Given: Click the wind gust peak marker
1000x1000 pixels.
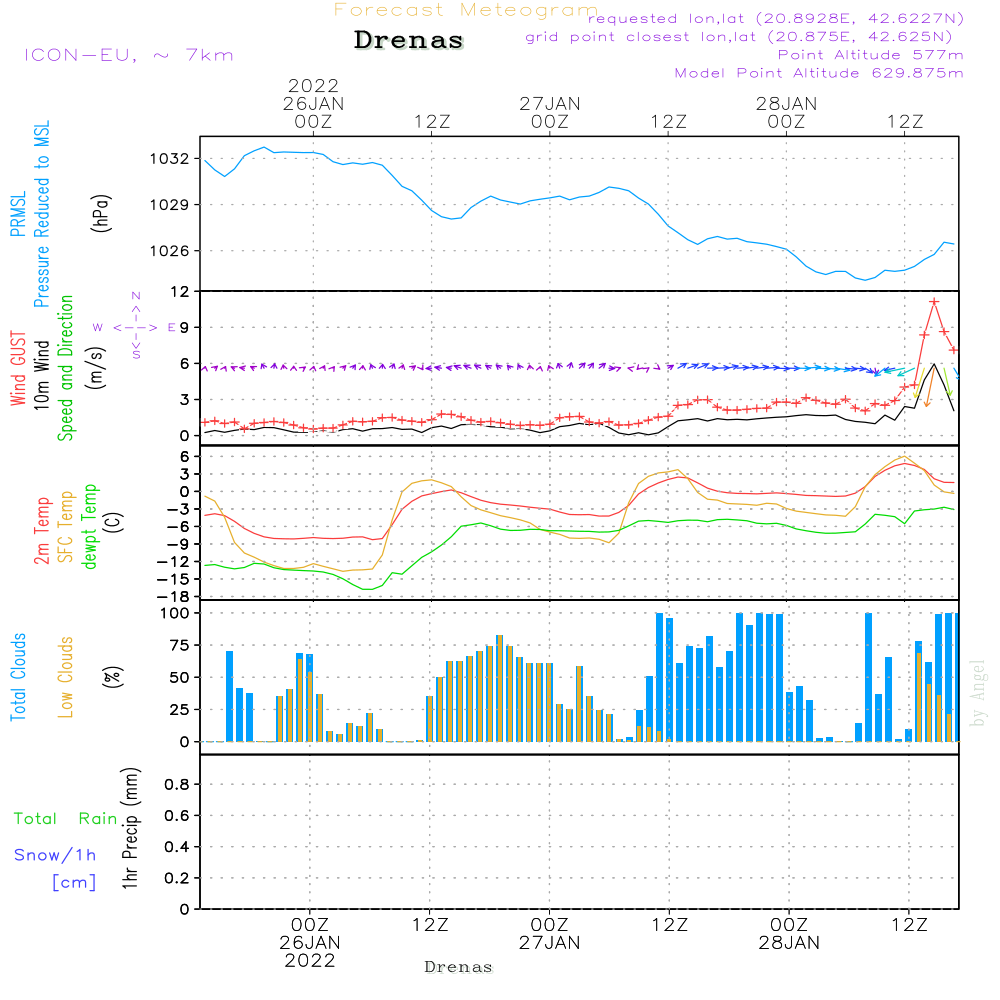Looking at the screenshot, I should coord(934,301).
